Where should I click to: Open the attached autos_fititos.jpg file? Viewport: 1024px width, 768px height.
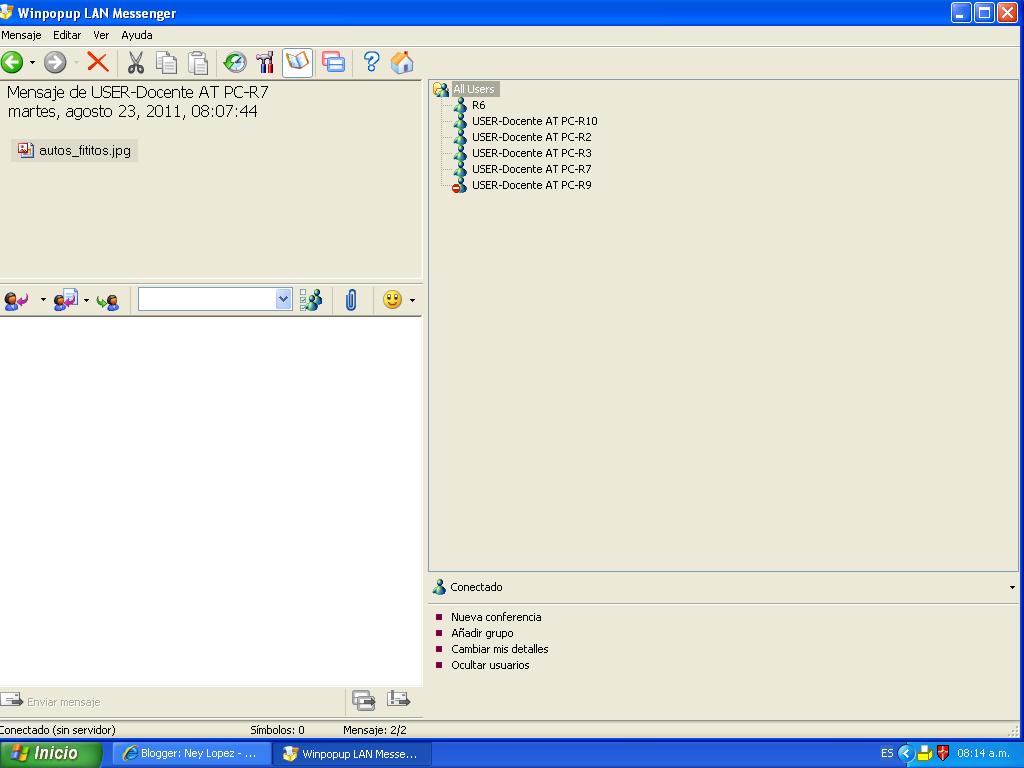(74, 151)
